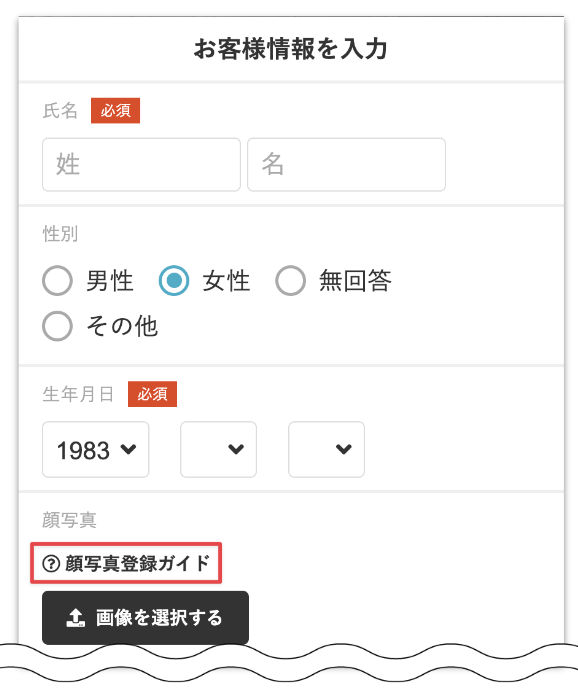The height and width of the screenshot is (690, 578).
Task: Open the birth day dropdown
Action: pos(326,449)
